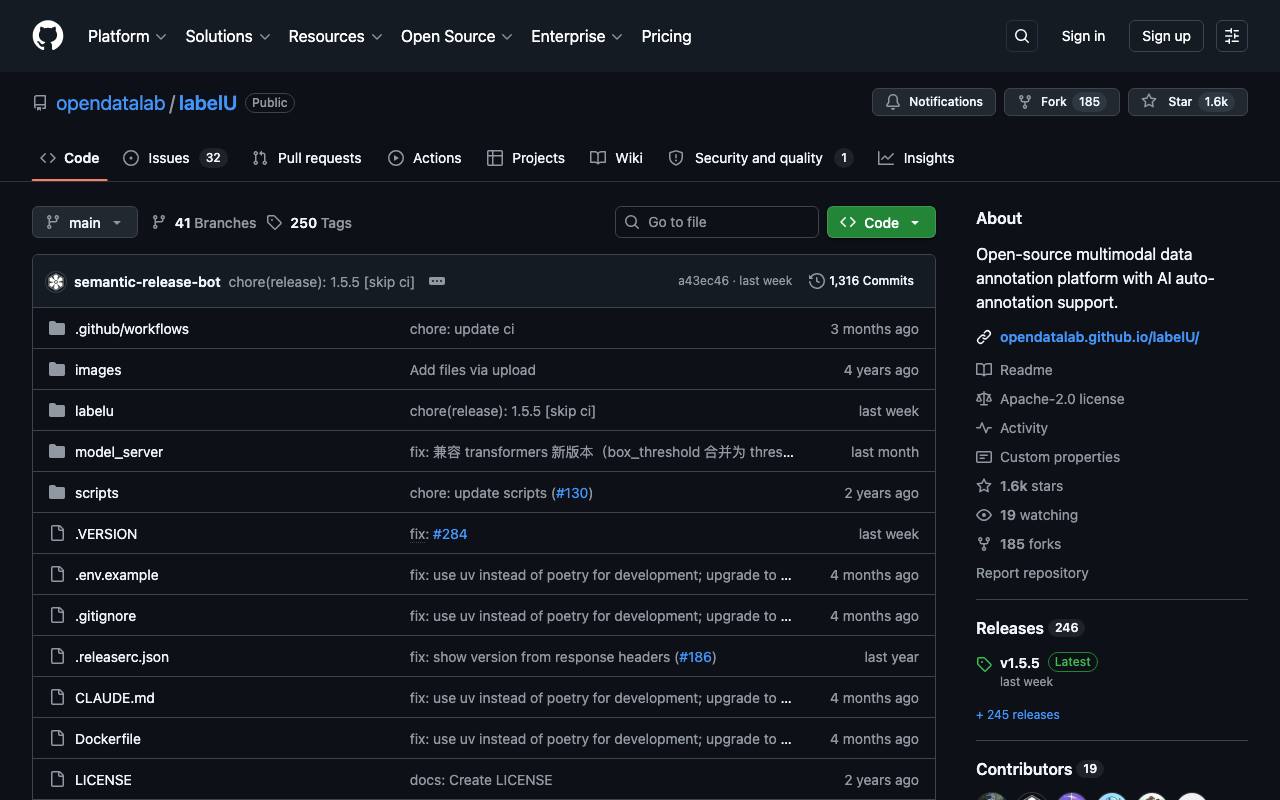Visit opendatalab.github.io/labelU/ website
Screen dimensions: 1280x800
click(1099, 337)
